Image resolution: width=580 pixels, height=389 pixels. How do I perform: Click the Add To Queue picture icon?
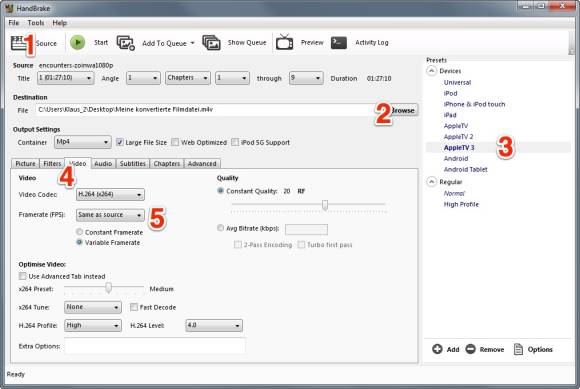tap(126, 43)
